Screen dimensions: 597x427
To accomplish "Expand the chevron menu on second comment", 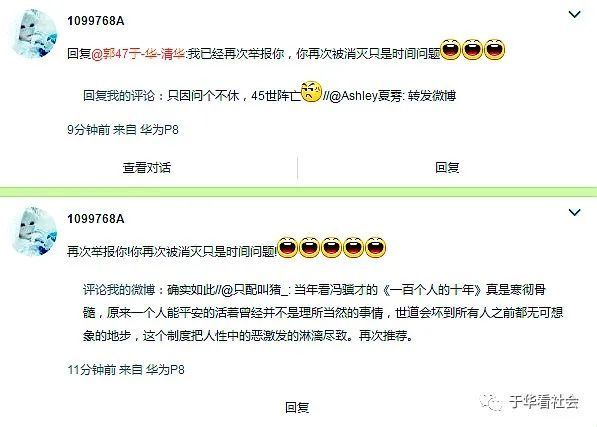I will coord(574,212).
